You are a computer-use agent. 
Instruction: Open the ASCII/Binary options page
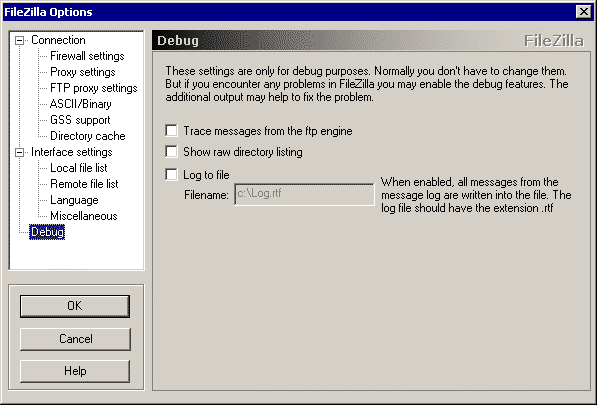pos(81,104)
